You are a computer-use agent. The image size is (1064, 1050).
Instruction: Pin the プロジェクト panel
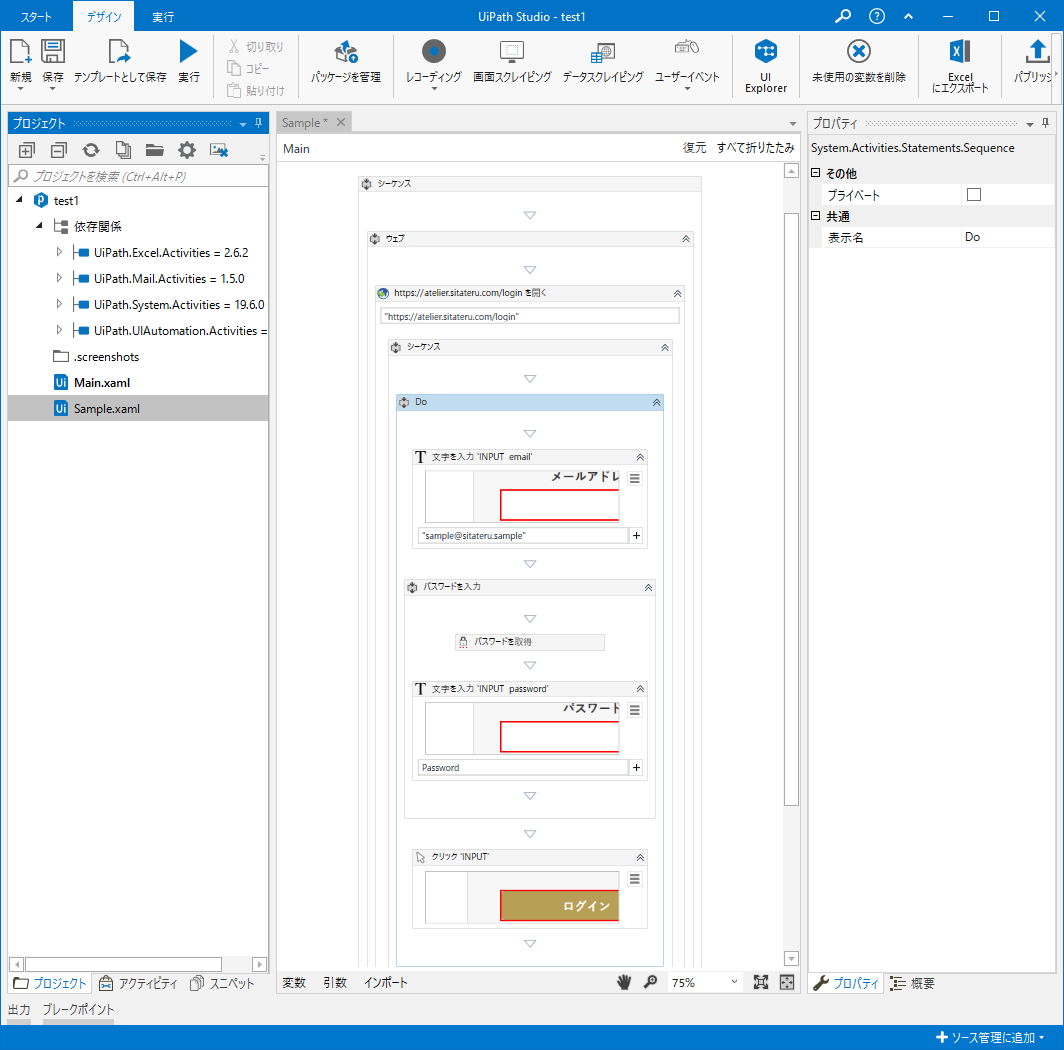coord(259,123)
